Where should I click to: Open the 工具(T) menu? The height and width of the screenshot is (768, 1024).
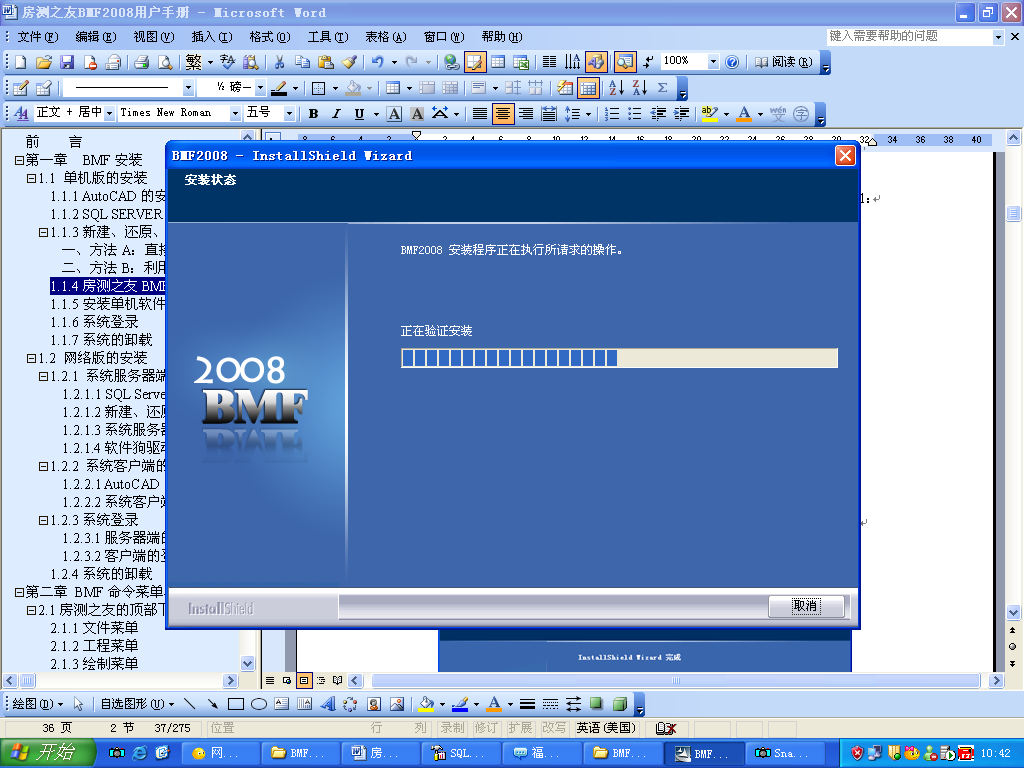(x=328, y=37)
